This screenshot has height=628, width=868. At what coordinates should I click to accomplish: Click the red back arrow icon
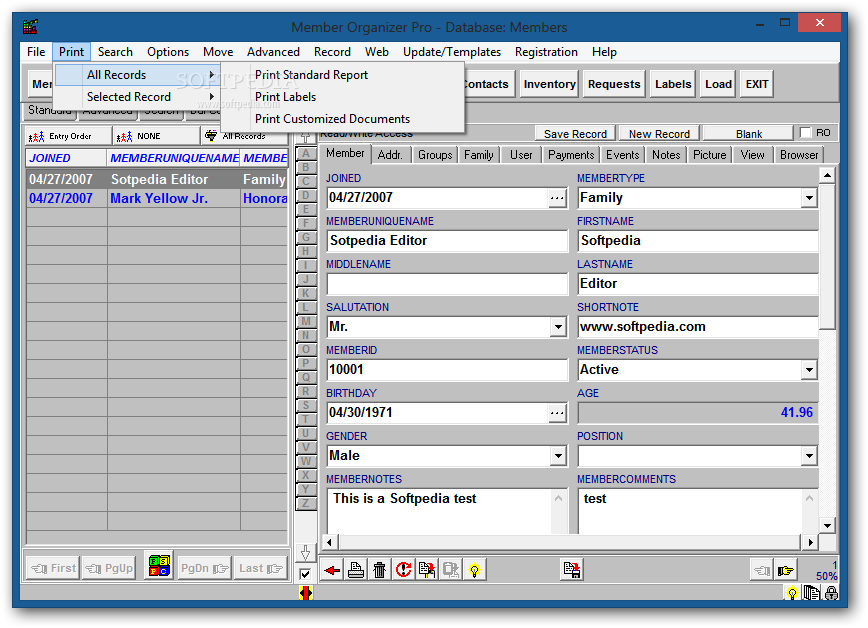[332, 570]
